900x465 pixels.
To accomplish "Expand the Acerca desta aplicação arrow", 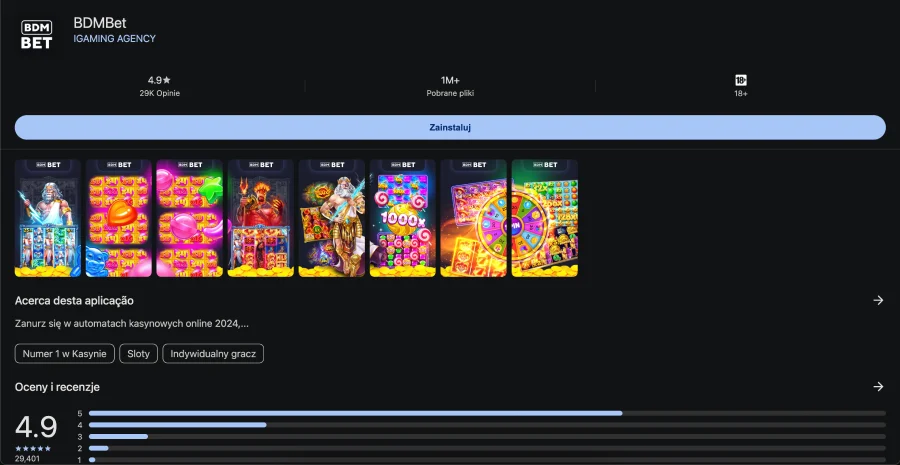I will (x=878, y=300).
